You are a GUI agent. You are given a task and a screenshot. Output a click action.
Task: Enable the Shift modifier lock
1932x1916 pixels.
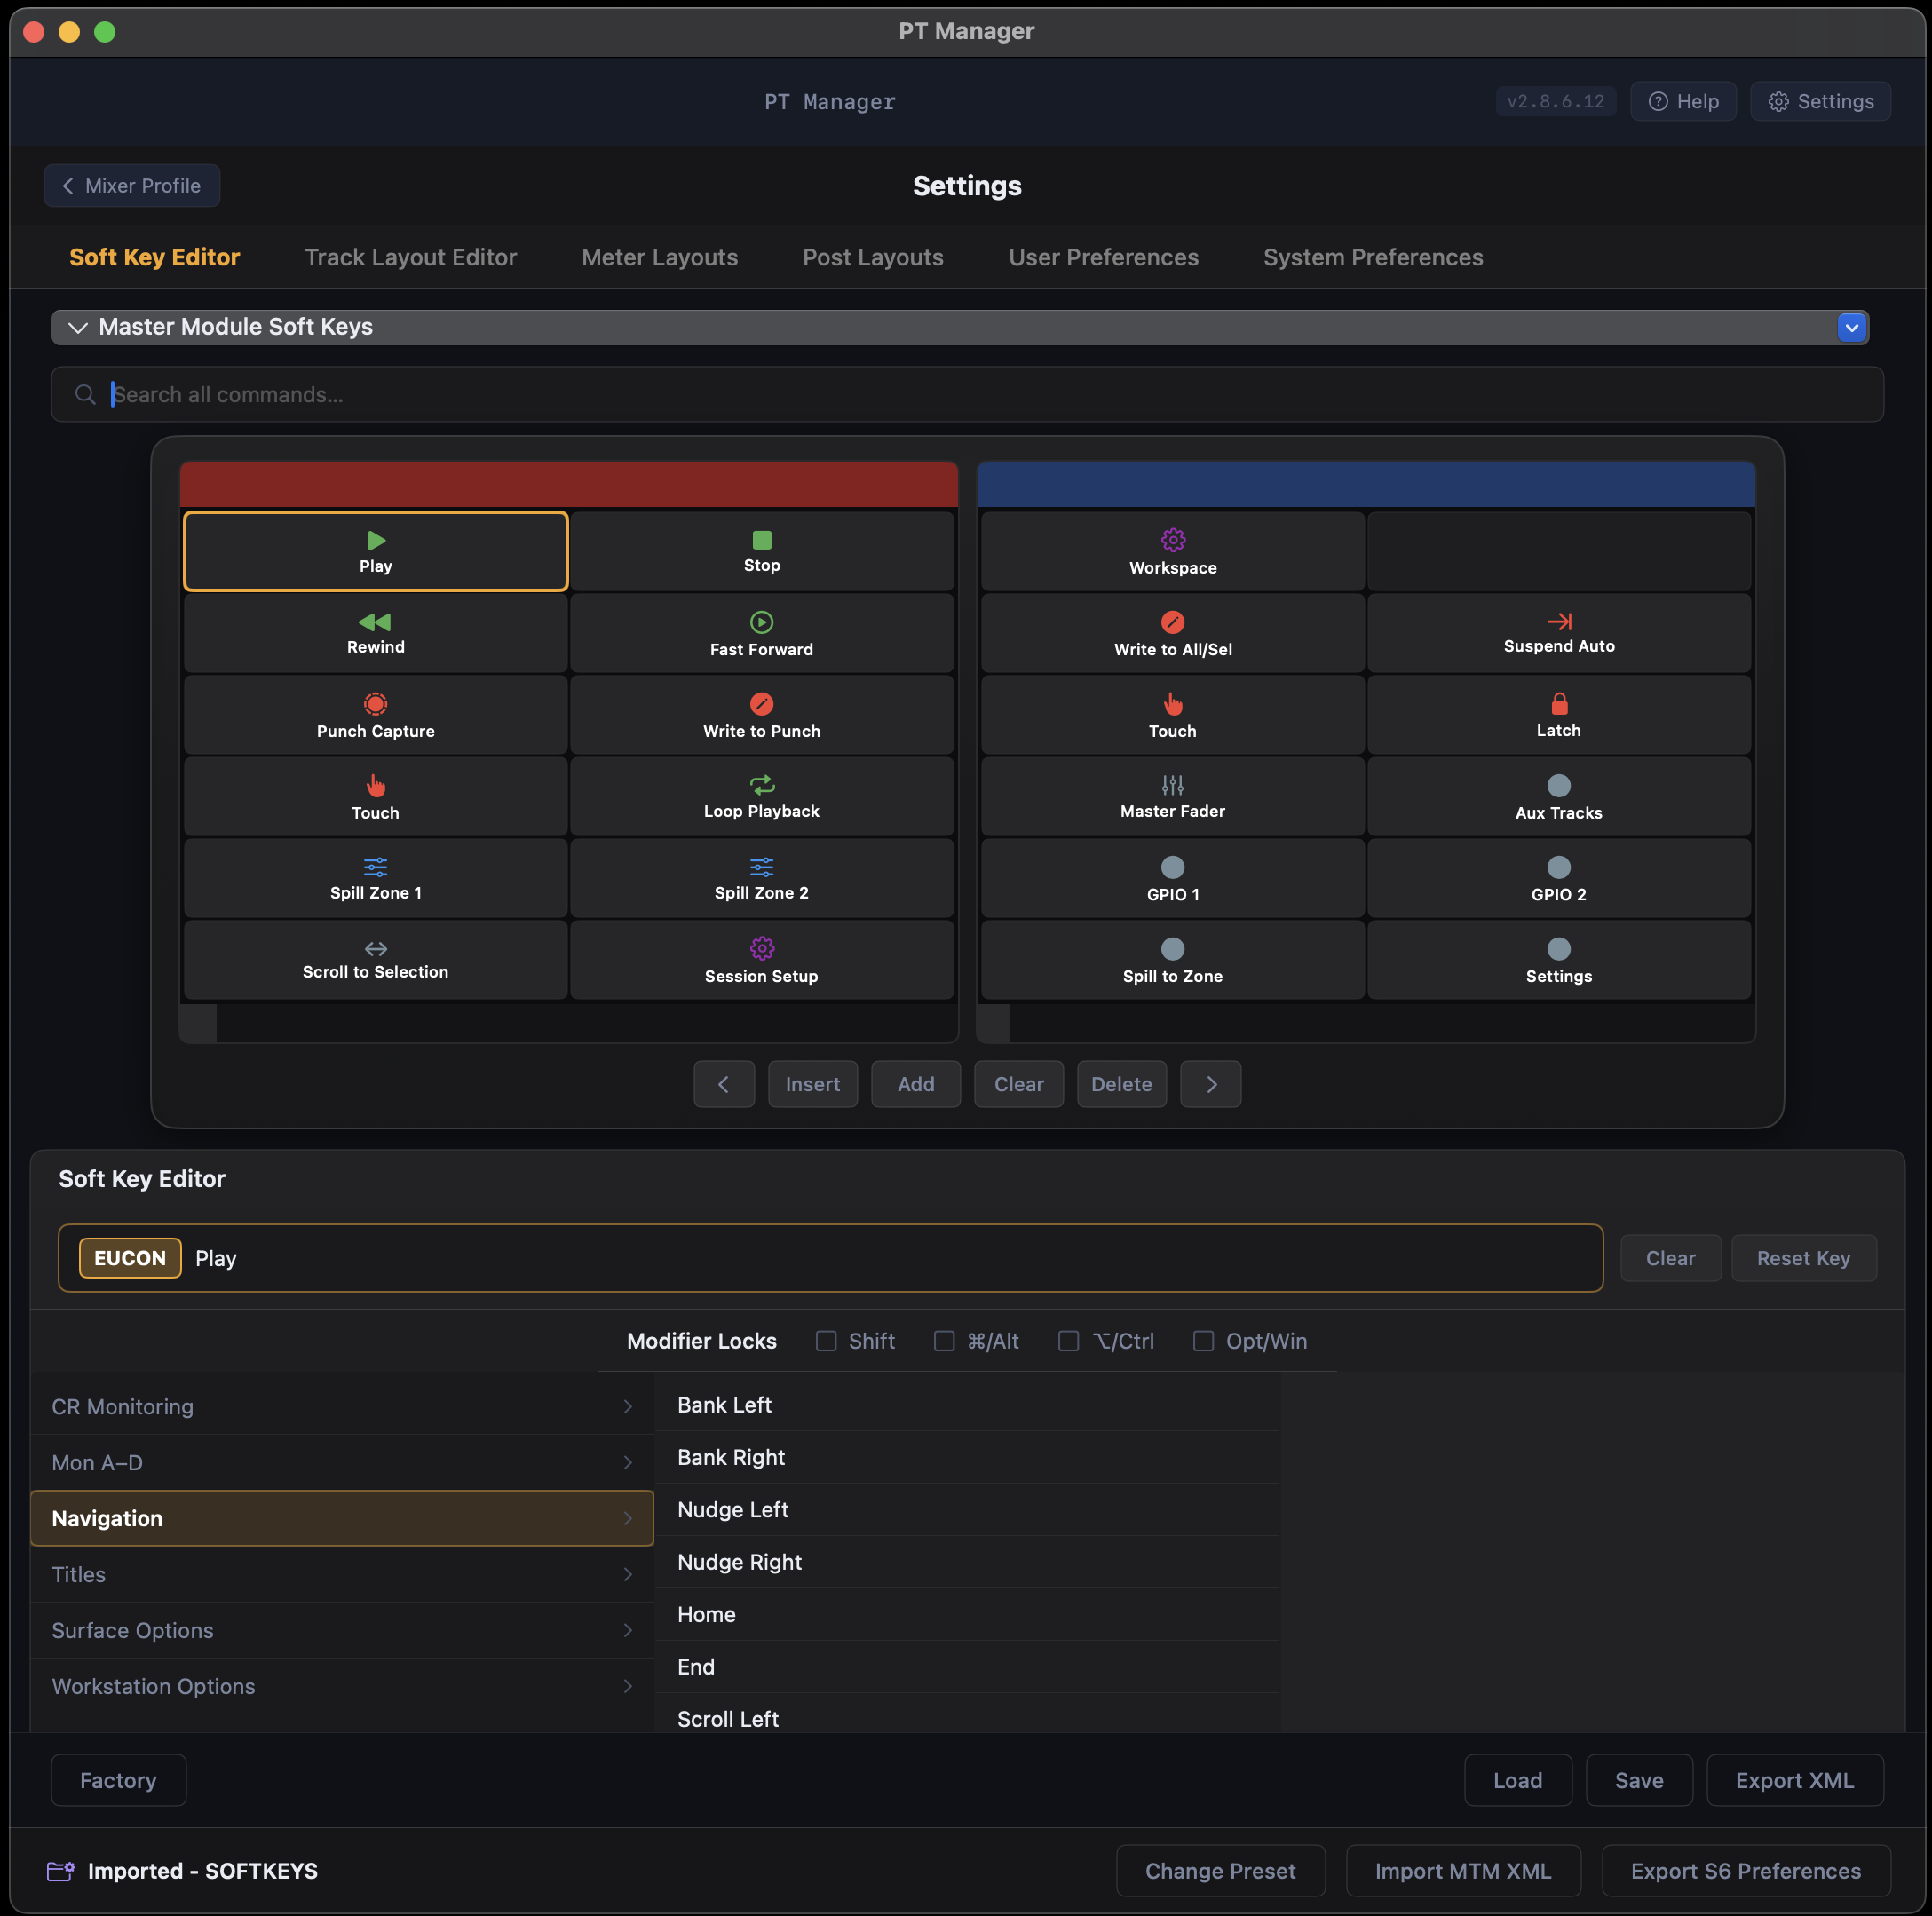click(826, 1341)
